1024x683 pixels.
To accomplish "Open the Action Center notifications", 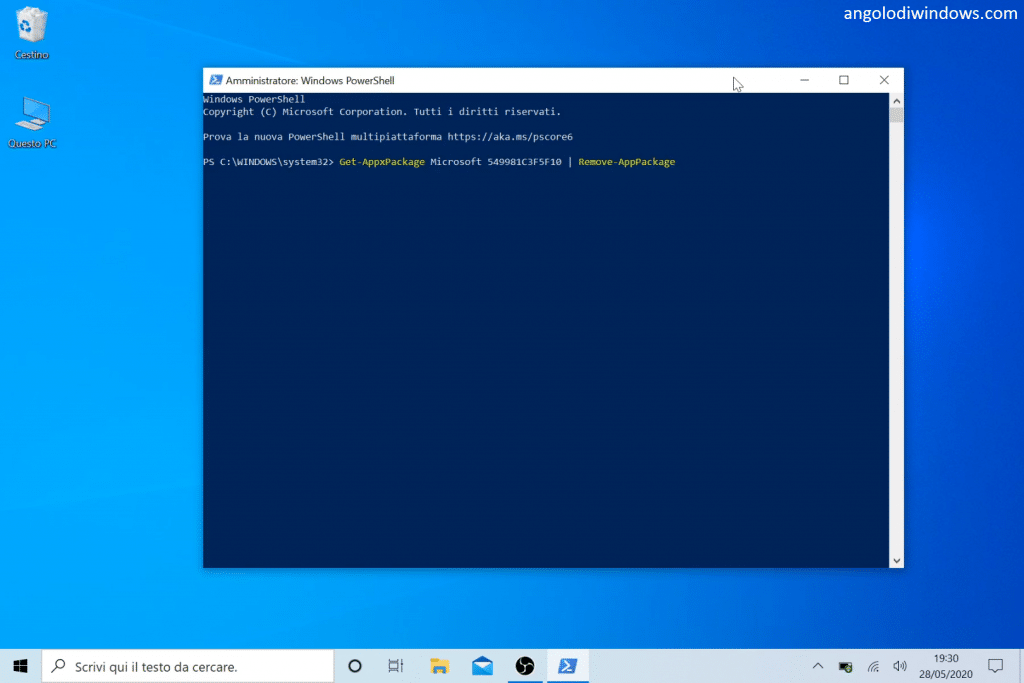I will pyautogui.click(x=995, y=666).
